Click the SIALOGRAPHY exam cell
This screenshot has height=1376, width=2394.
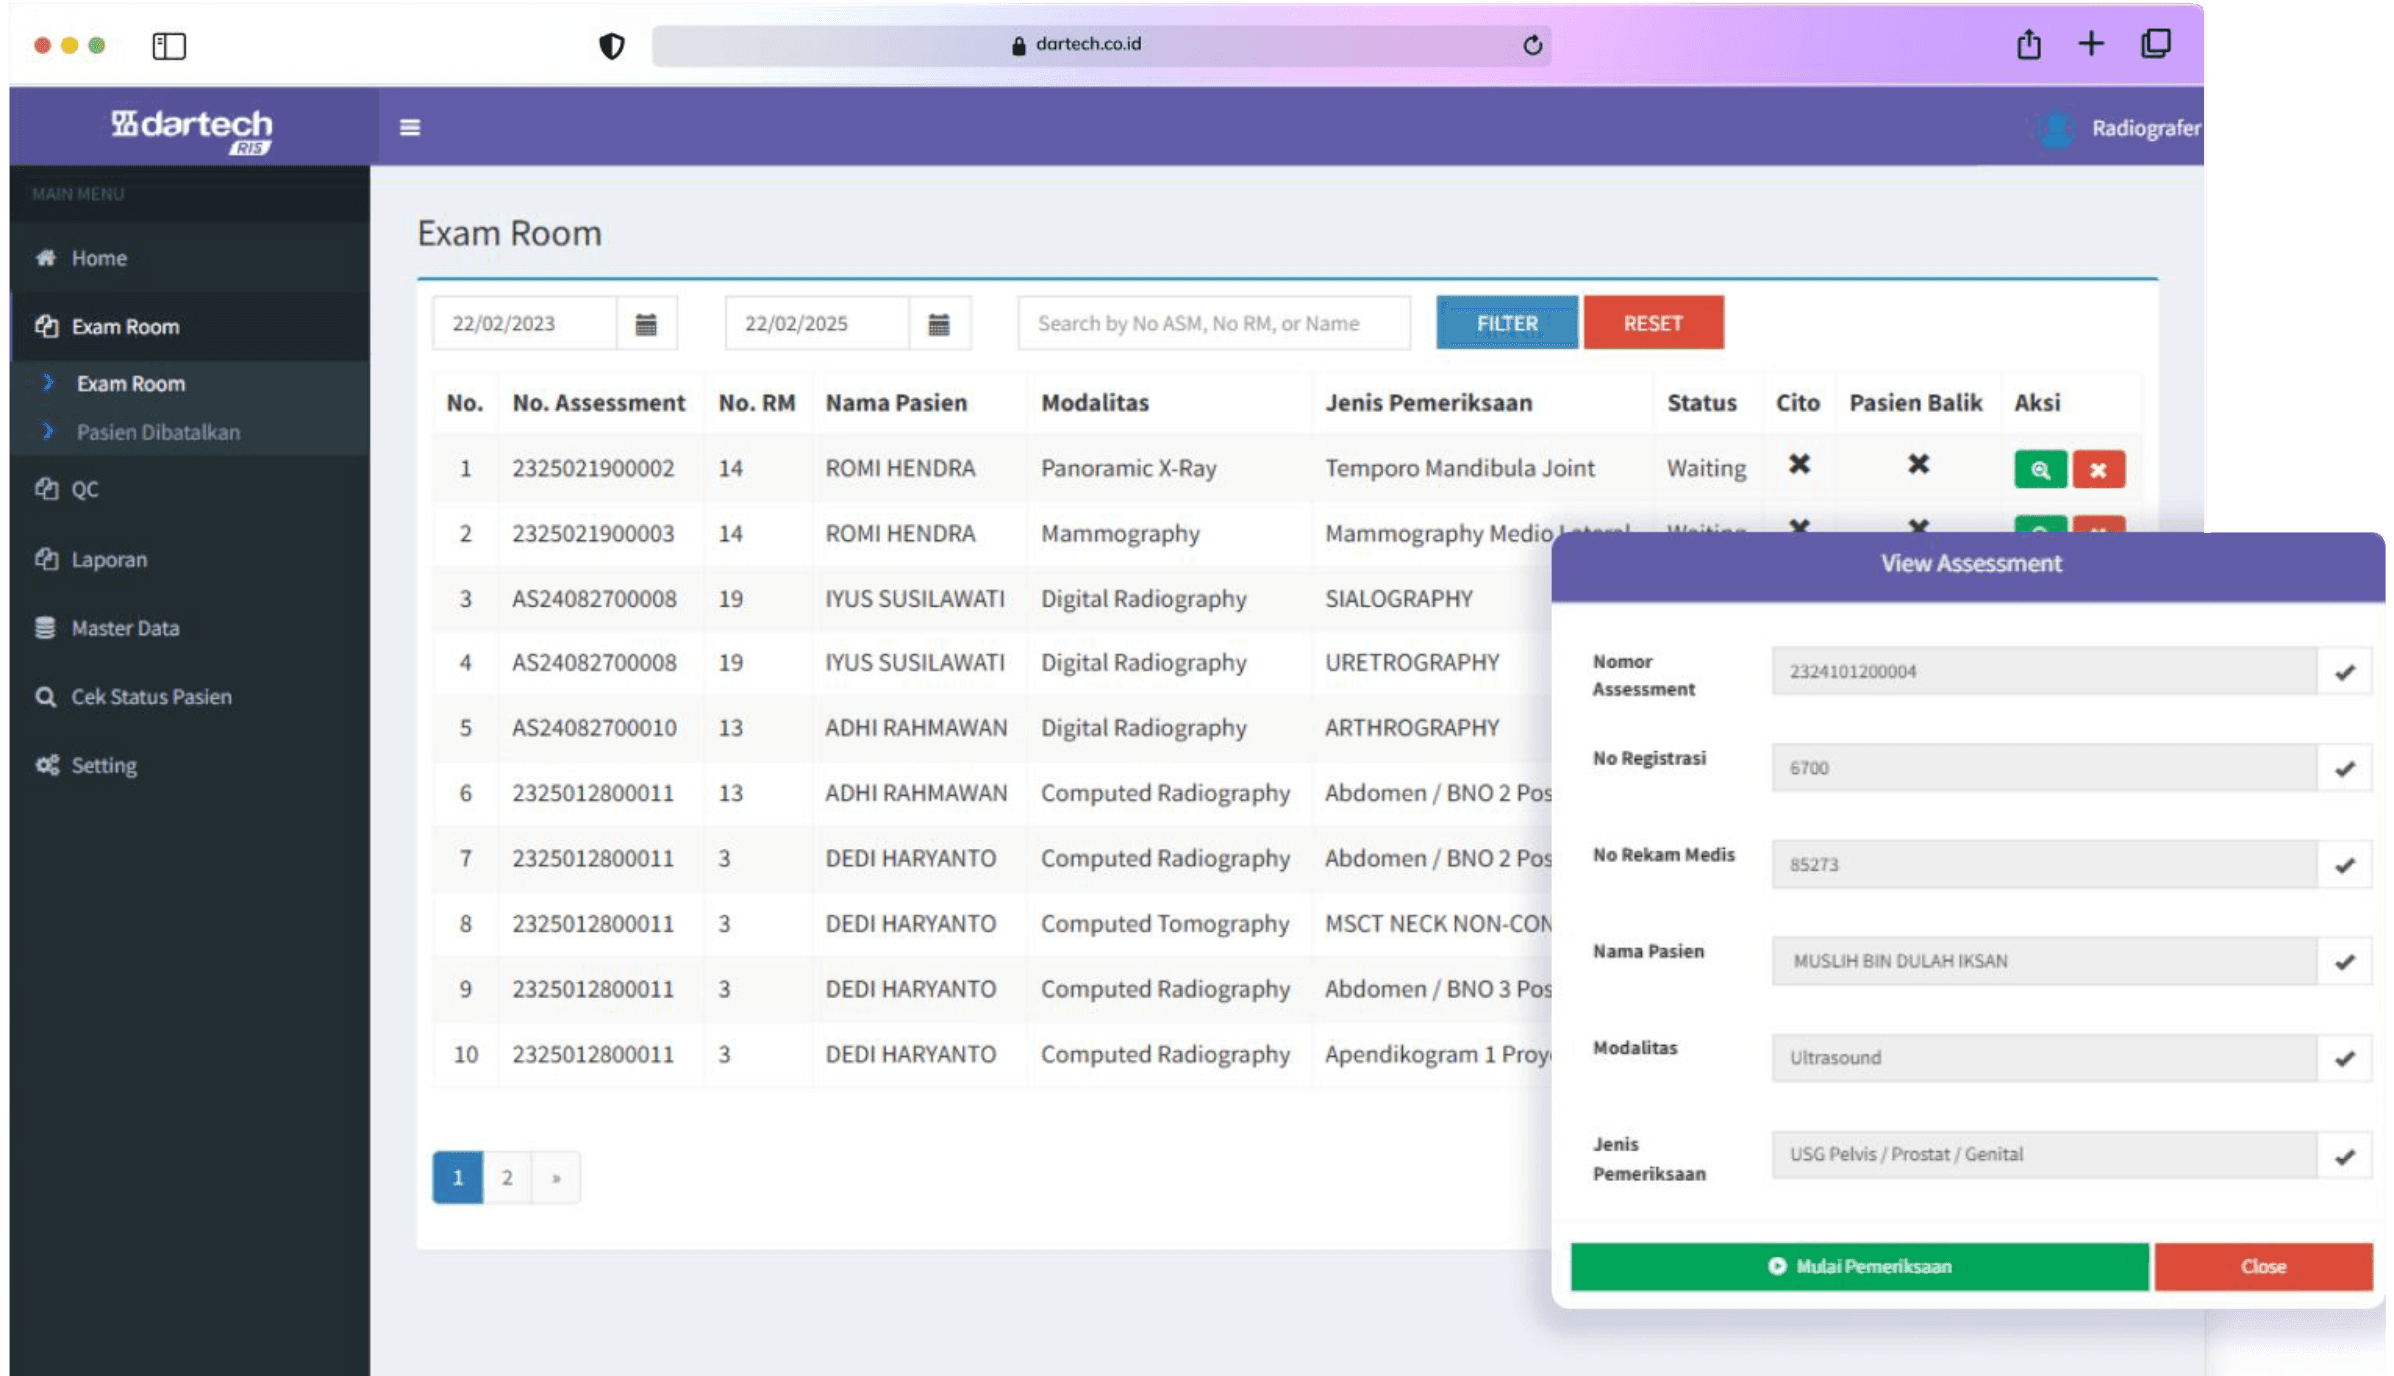point(1398,599)
